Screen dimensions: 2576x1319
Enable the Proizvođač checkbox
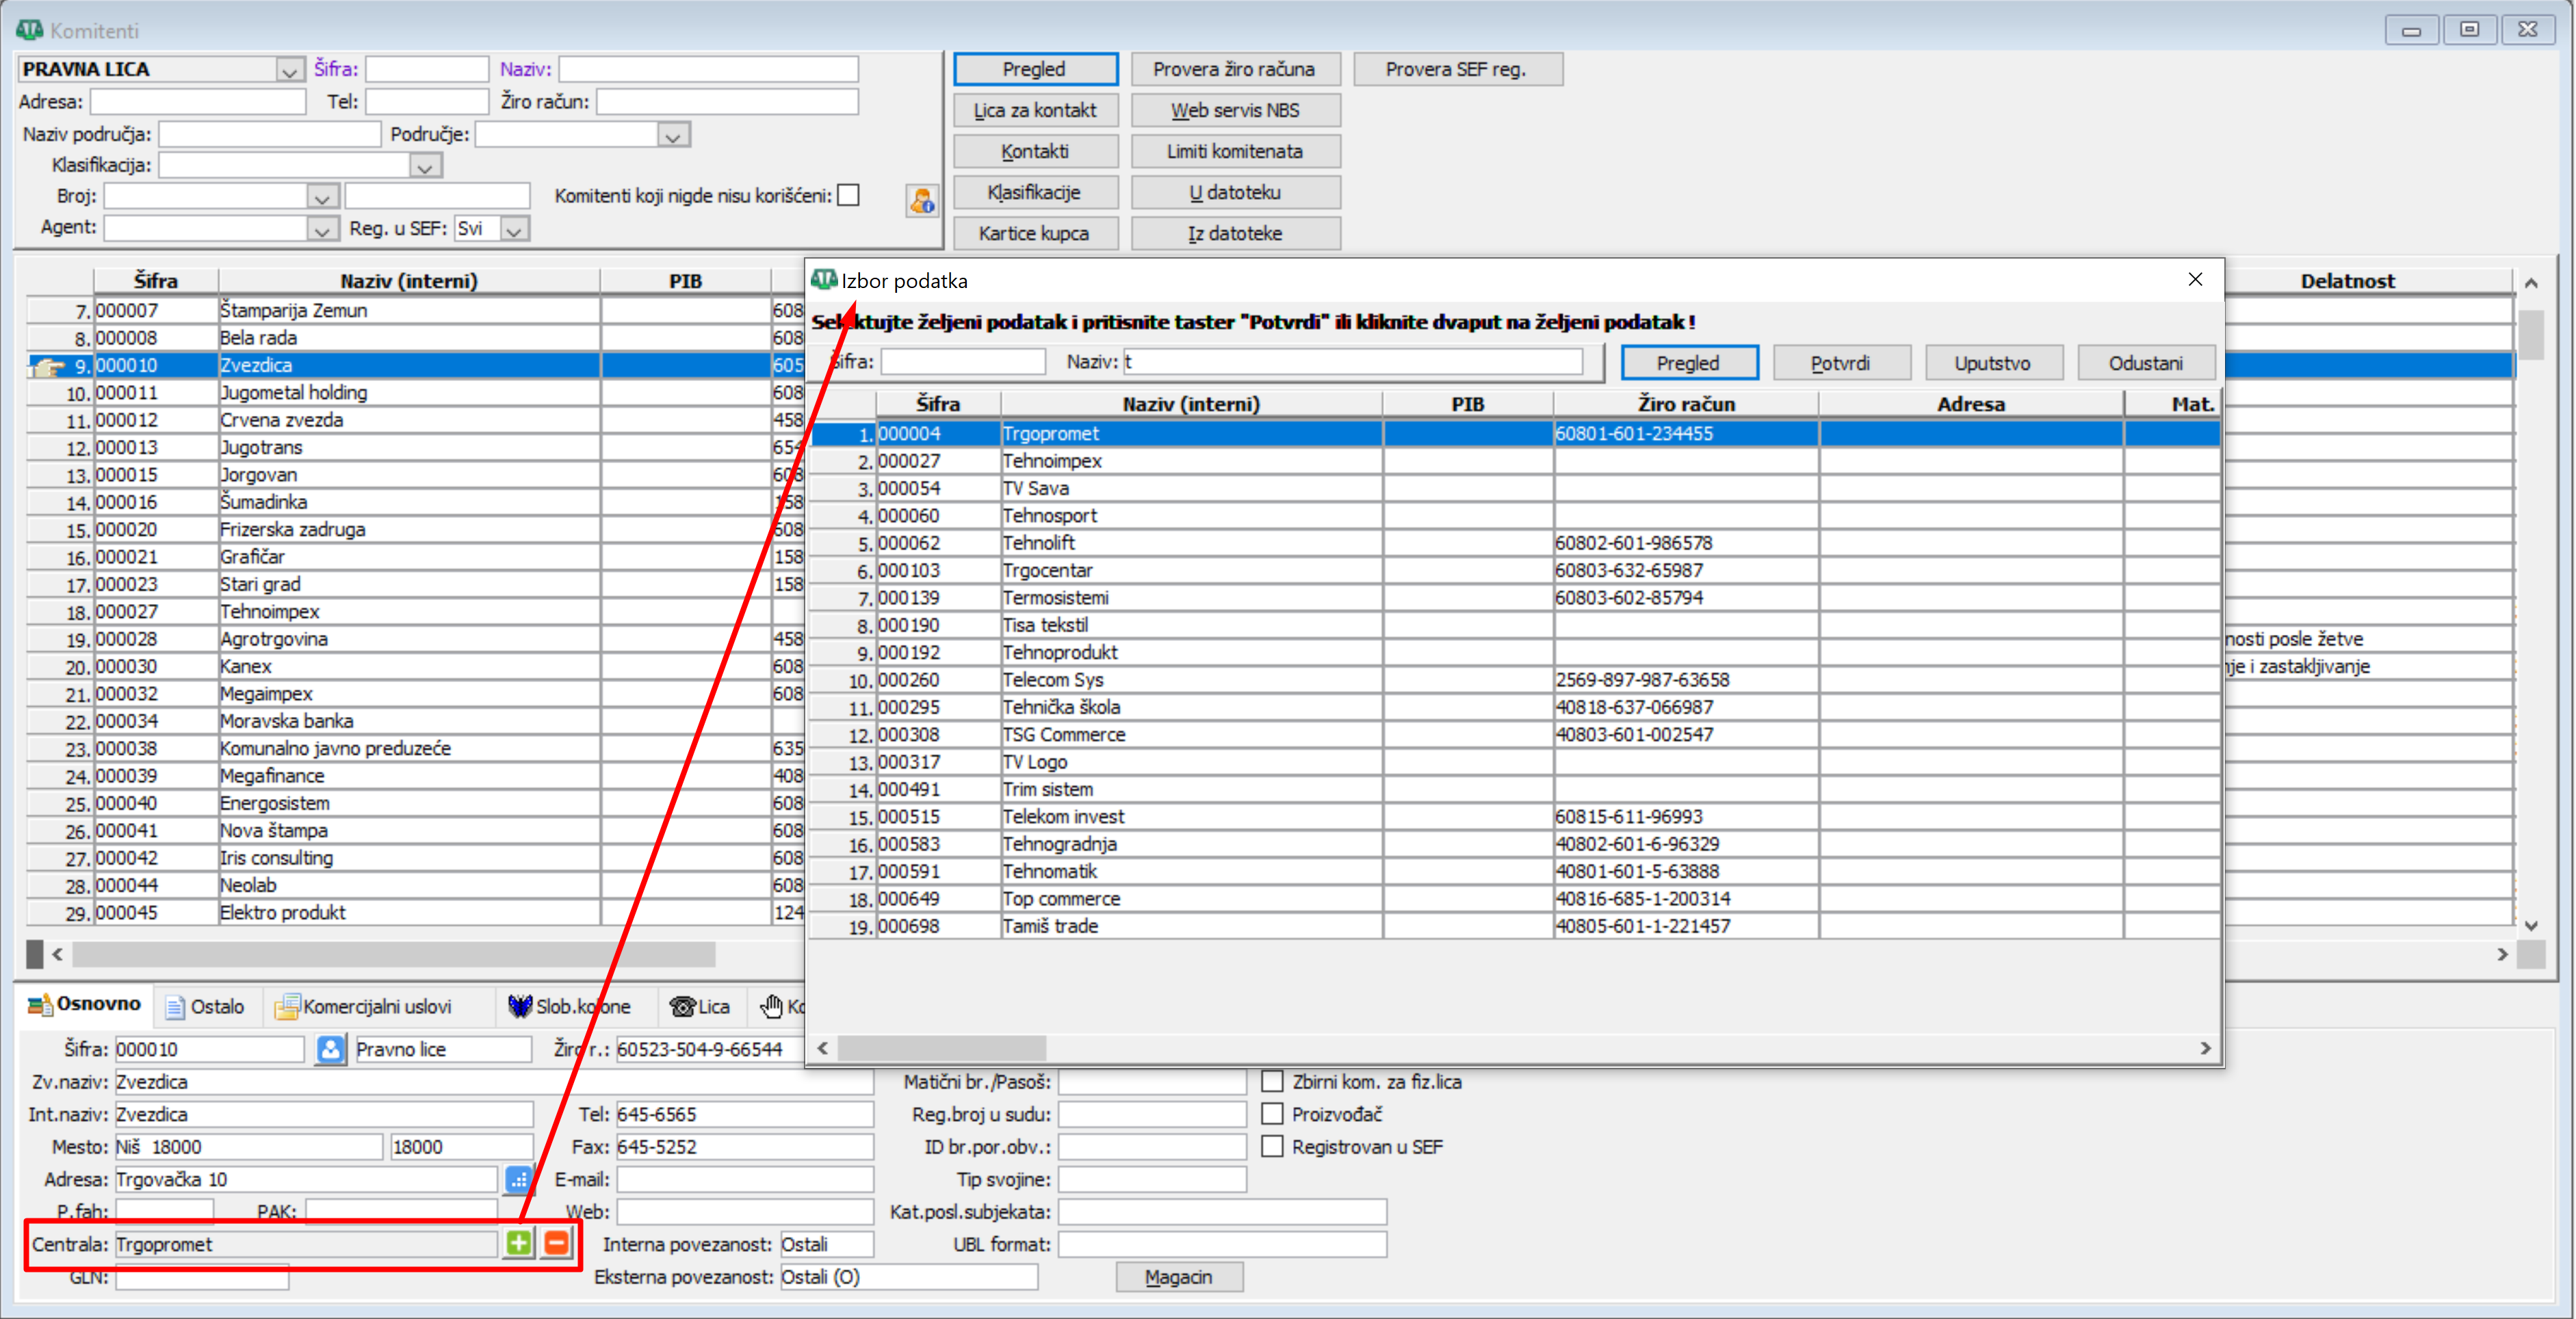pos(1272,1114)
